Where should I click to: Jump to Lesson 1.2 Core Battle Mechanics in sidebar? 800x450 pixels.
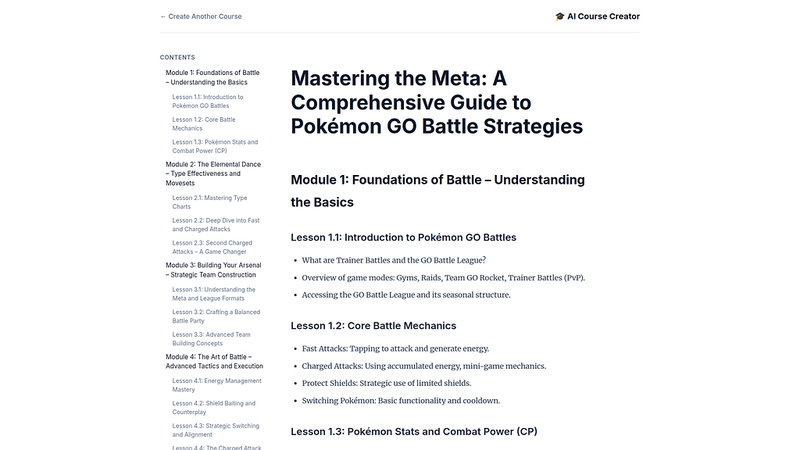(x=203, y=124)
